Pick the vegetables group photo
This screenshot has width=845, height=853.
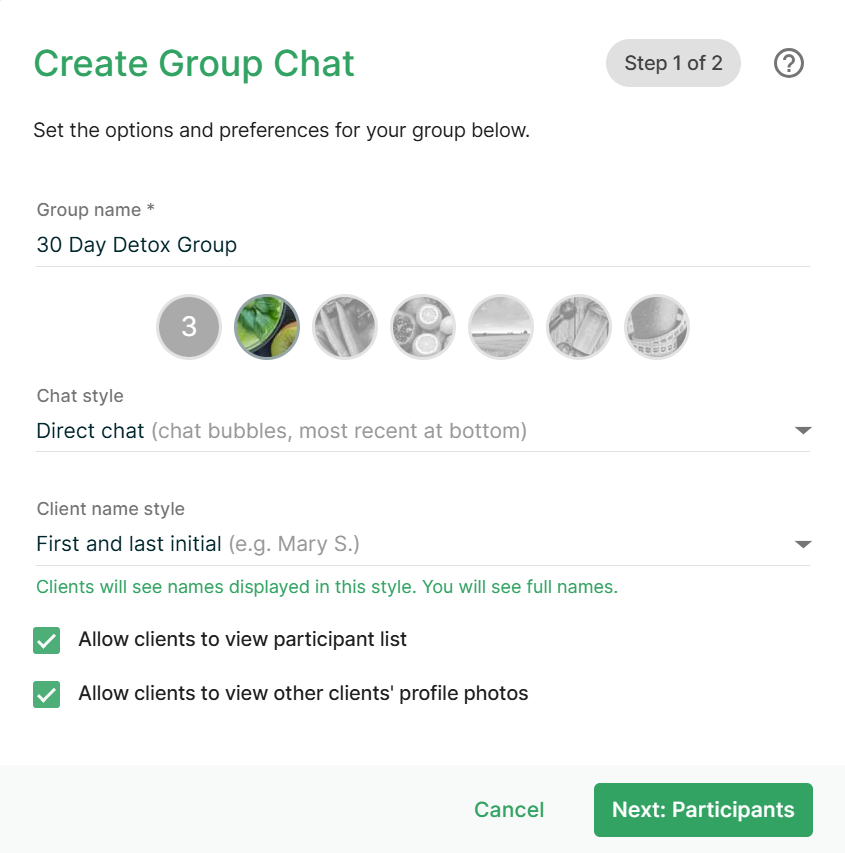(345, 327)
